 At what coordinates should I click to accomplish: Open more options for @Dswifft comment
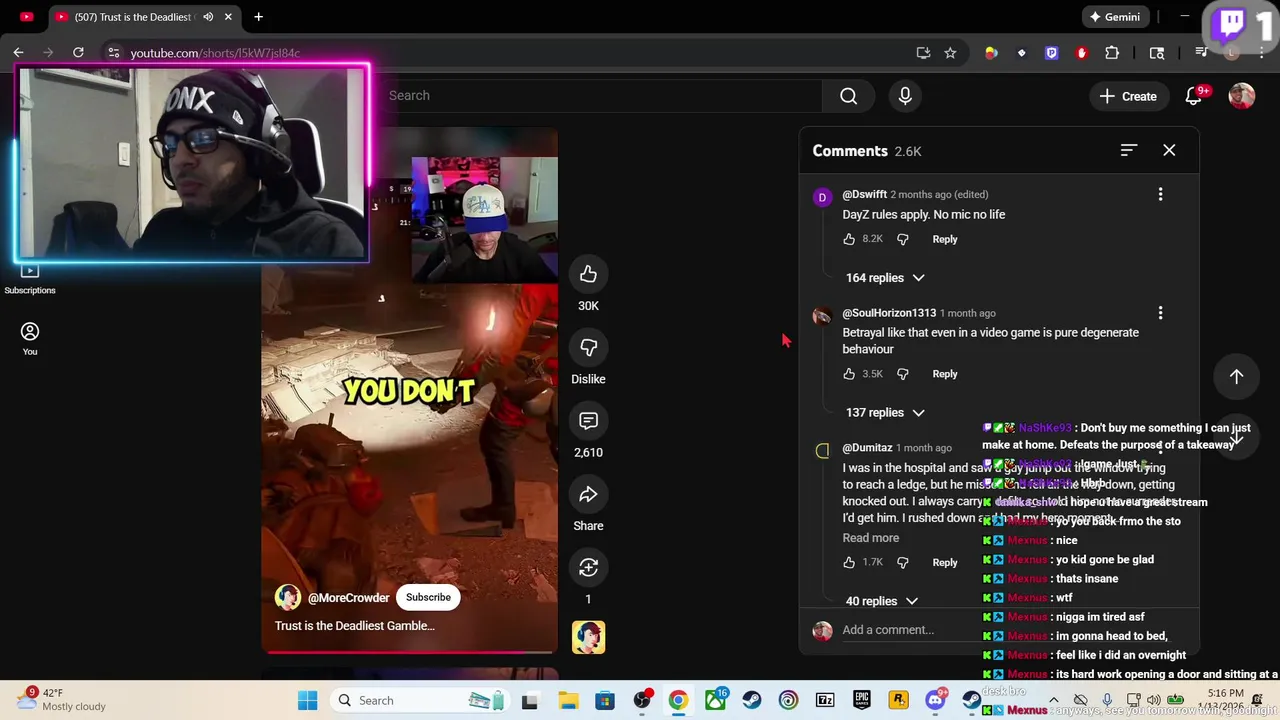pyautogui.click(x=1160, y=194)
